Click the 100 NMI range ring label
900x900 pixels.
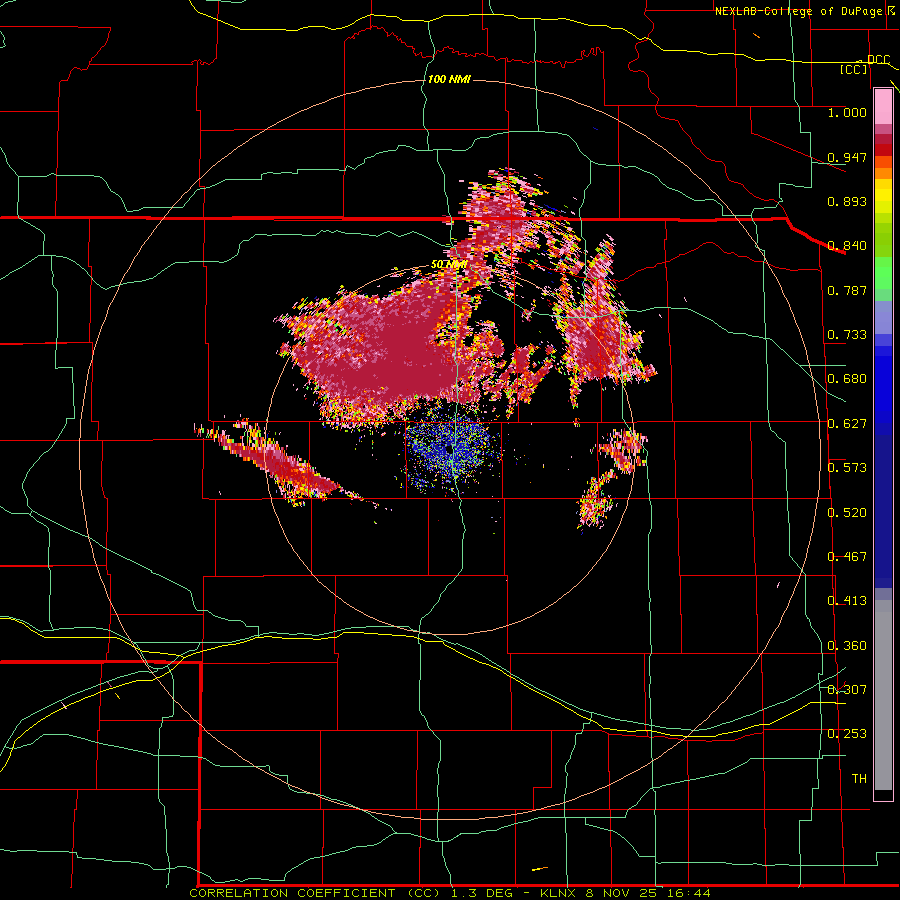(x=449, y=79)
